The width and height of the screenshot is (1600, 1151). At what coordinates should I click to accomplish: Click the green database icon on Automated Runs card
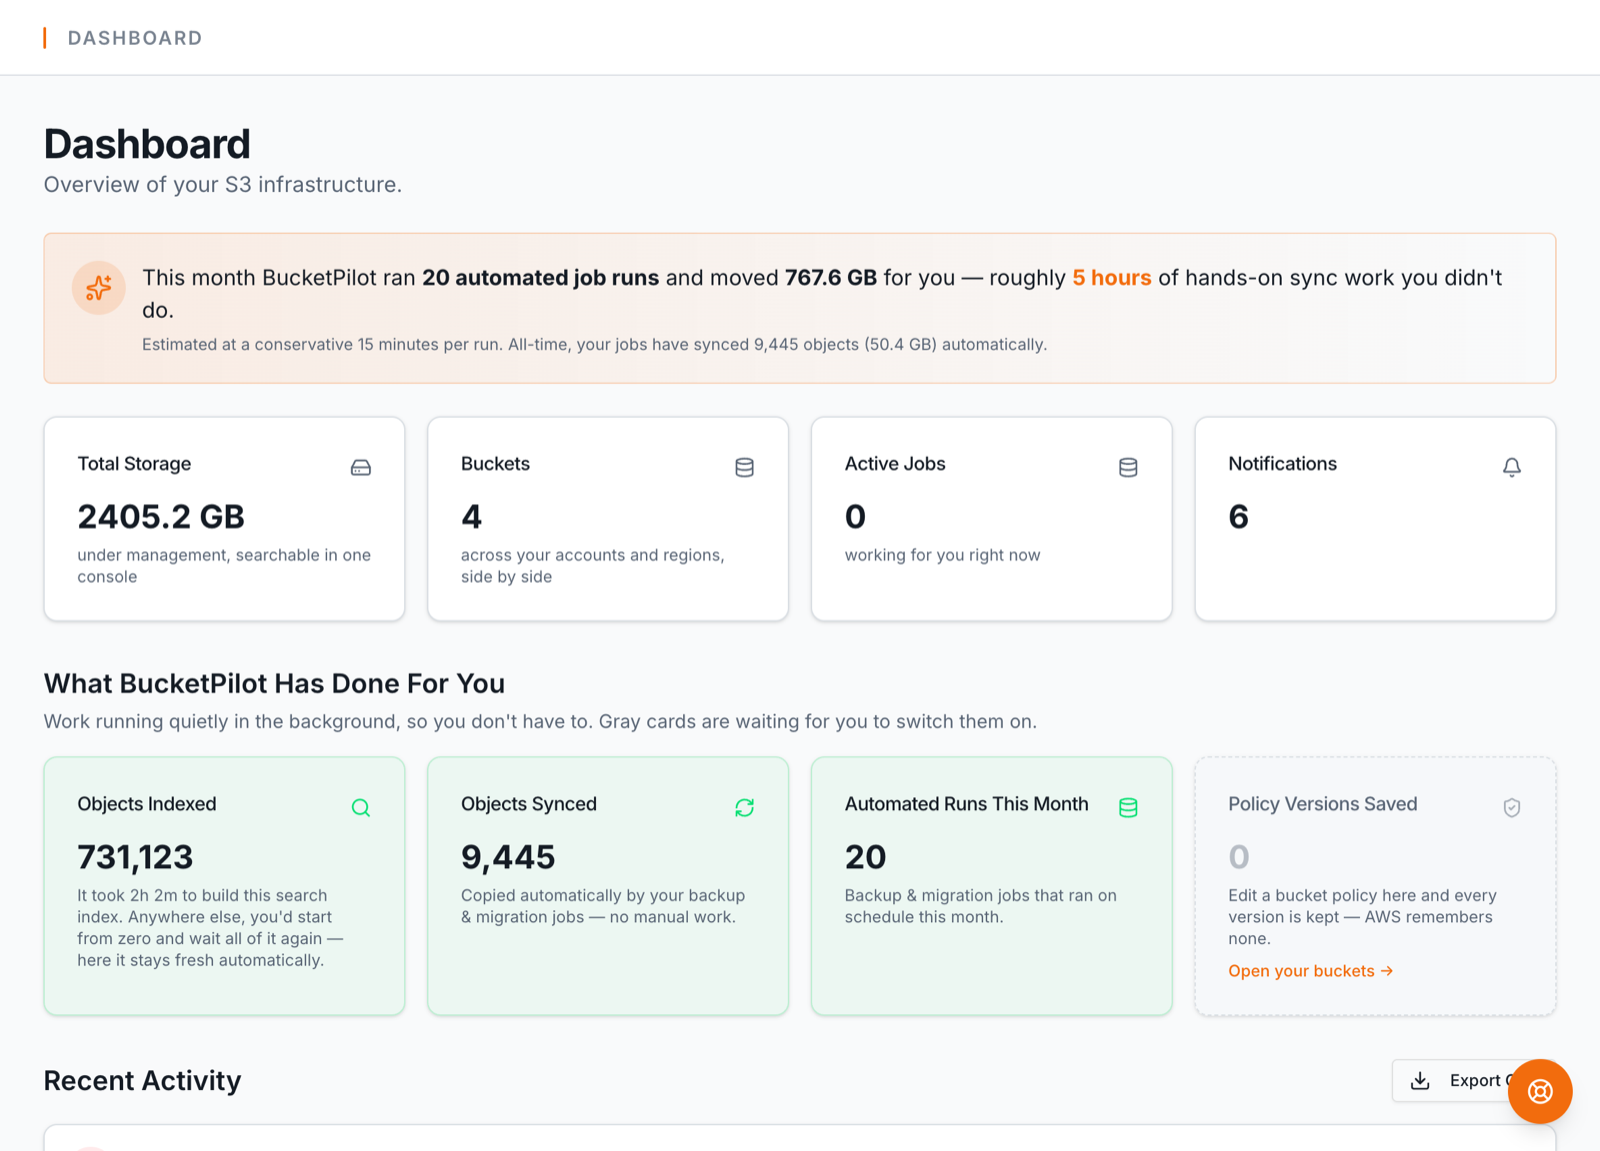click(1128, 807)
